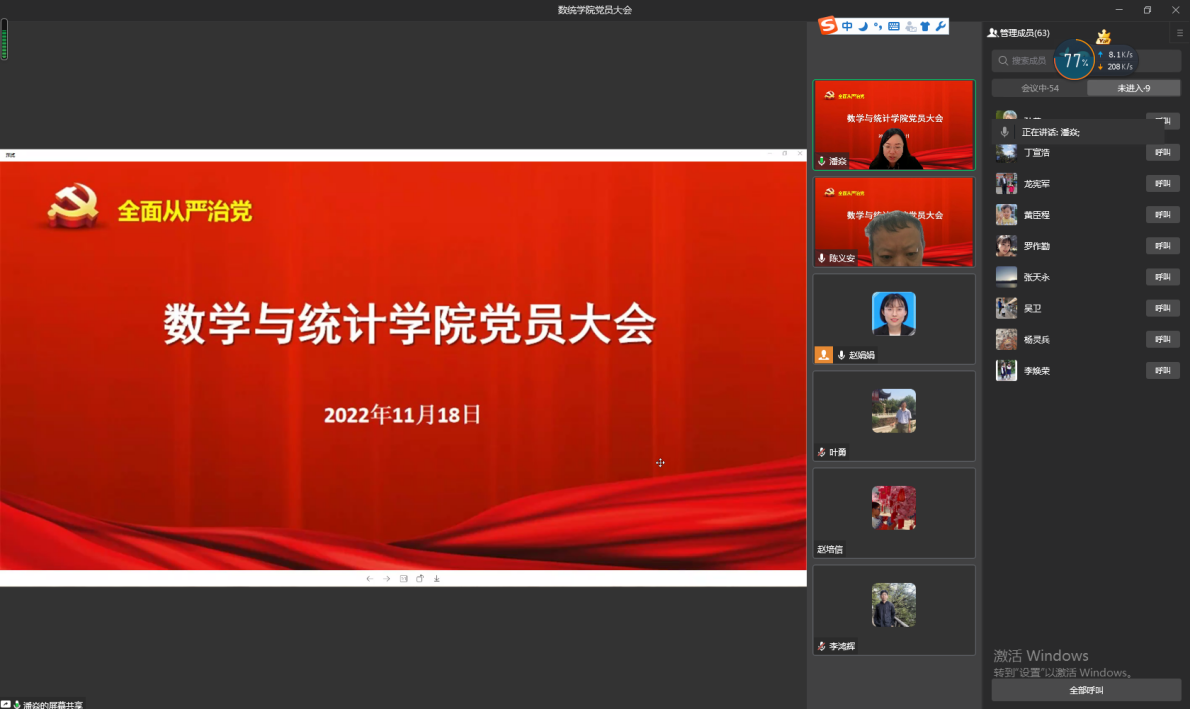1190x709 pixels.
Task: Open the wrench toolbox icon in Sogou toolbar
Action: click(x=940, y=26)
